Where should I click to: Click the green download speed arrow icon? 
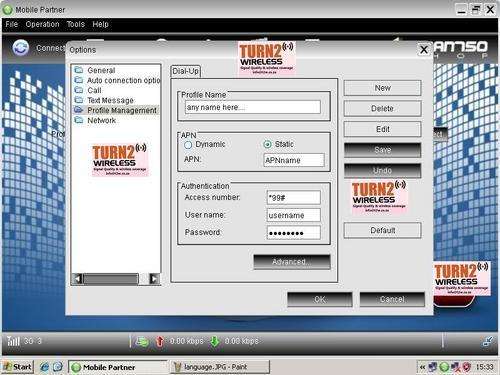[x=215, y=341]
